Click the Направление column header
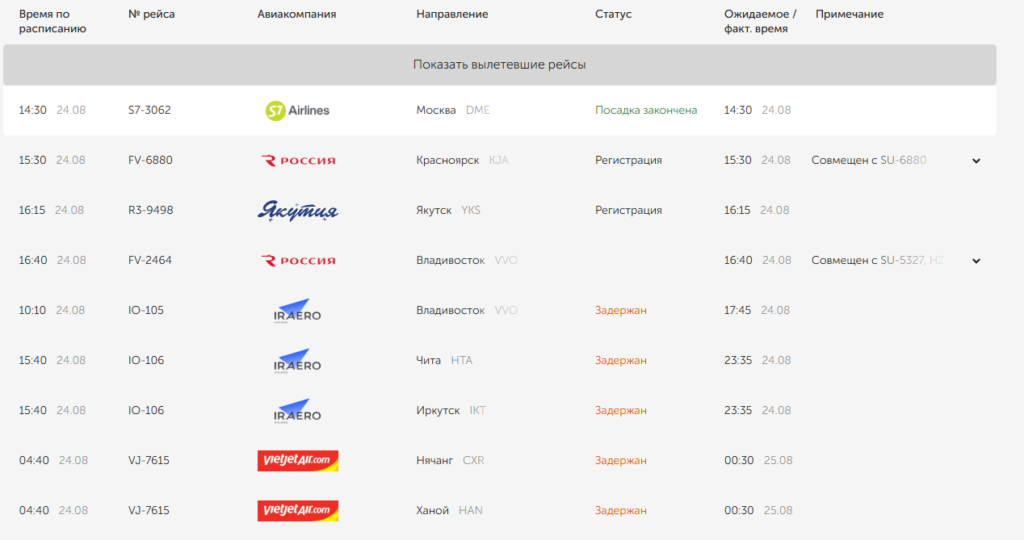 coord(452,14)
